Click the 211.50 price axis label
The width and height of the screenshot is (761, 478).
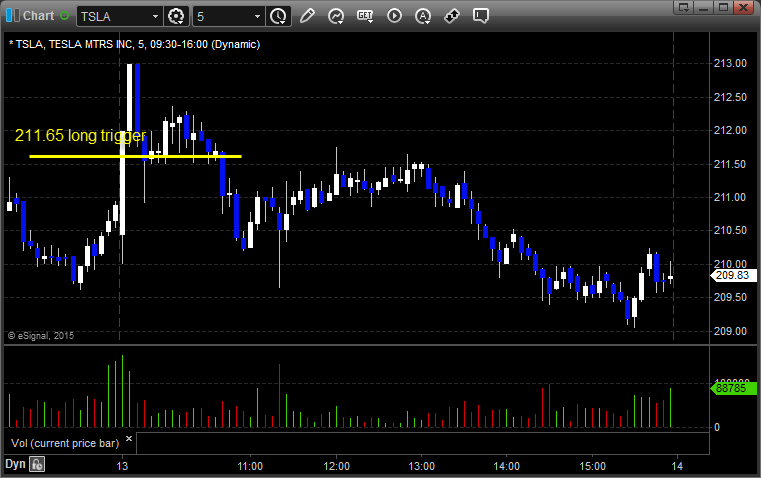point(730,164)
